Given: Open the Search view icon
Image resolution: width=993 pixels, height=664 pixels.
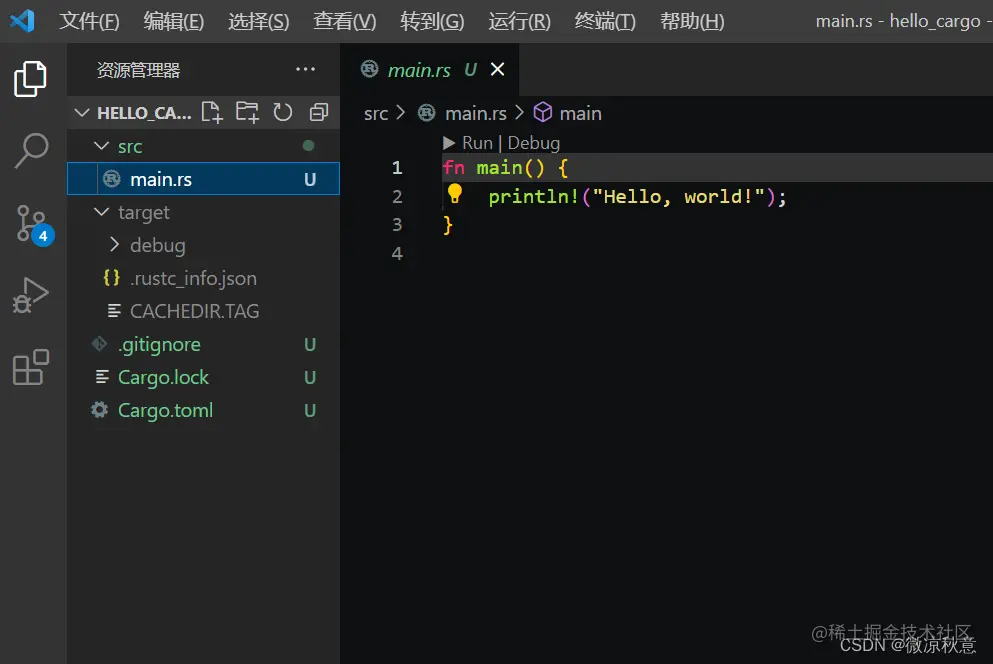Looking at the screenshot, I should pyautogui.click(x=31, y=151).
